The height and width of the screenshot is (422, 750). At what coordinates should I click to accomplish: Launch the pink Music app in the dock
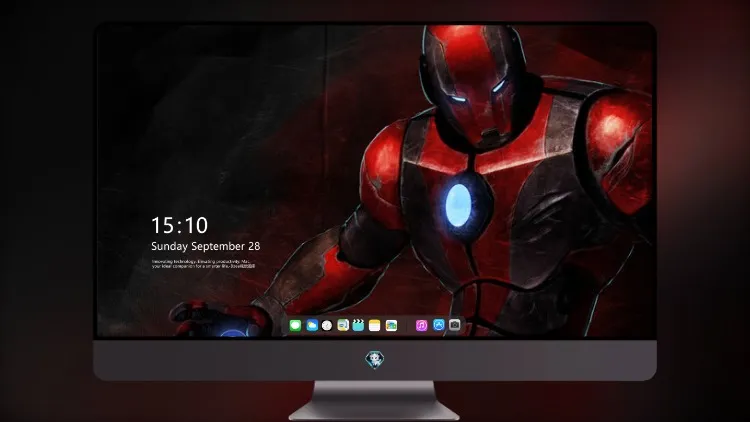tap(421, 325)
